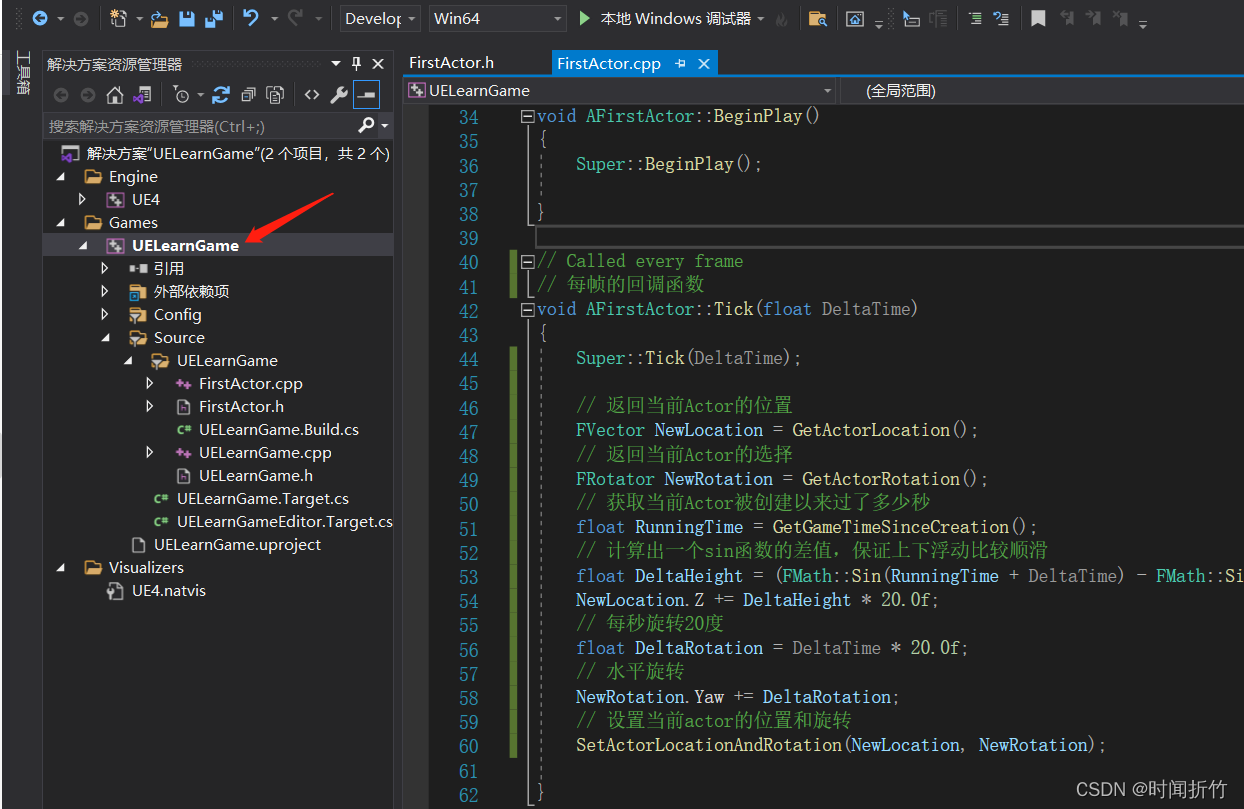Image resolution: width=1244 pixels, height=809 pixels.
Task: Open pending changes filter dropdown arrow
Action: pyautogui.click(x=200, y=96)
